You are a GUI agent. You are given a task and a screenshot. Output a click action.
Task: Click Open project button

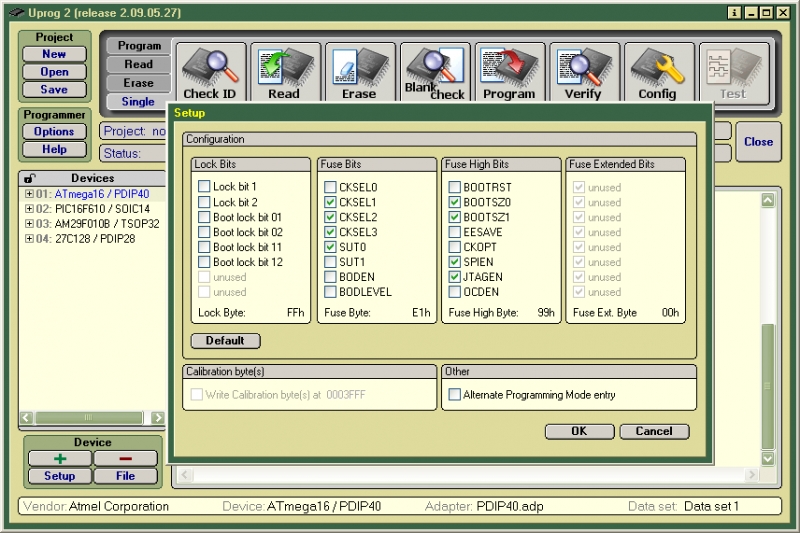pyautogui.click(x=54, y=71)
